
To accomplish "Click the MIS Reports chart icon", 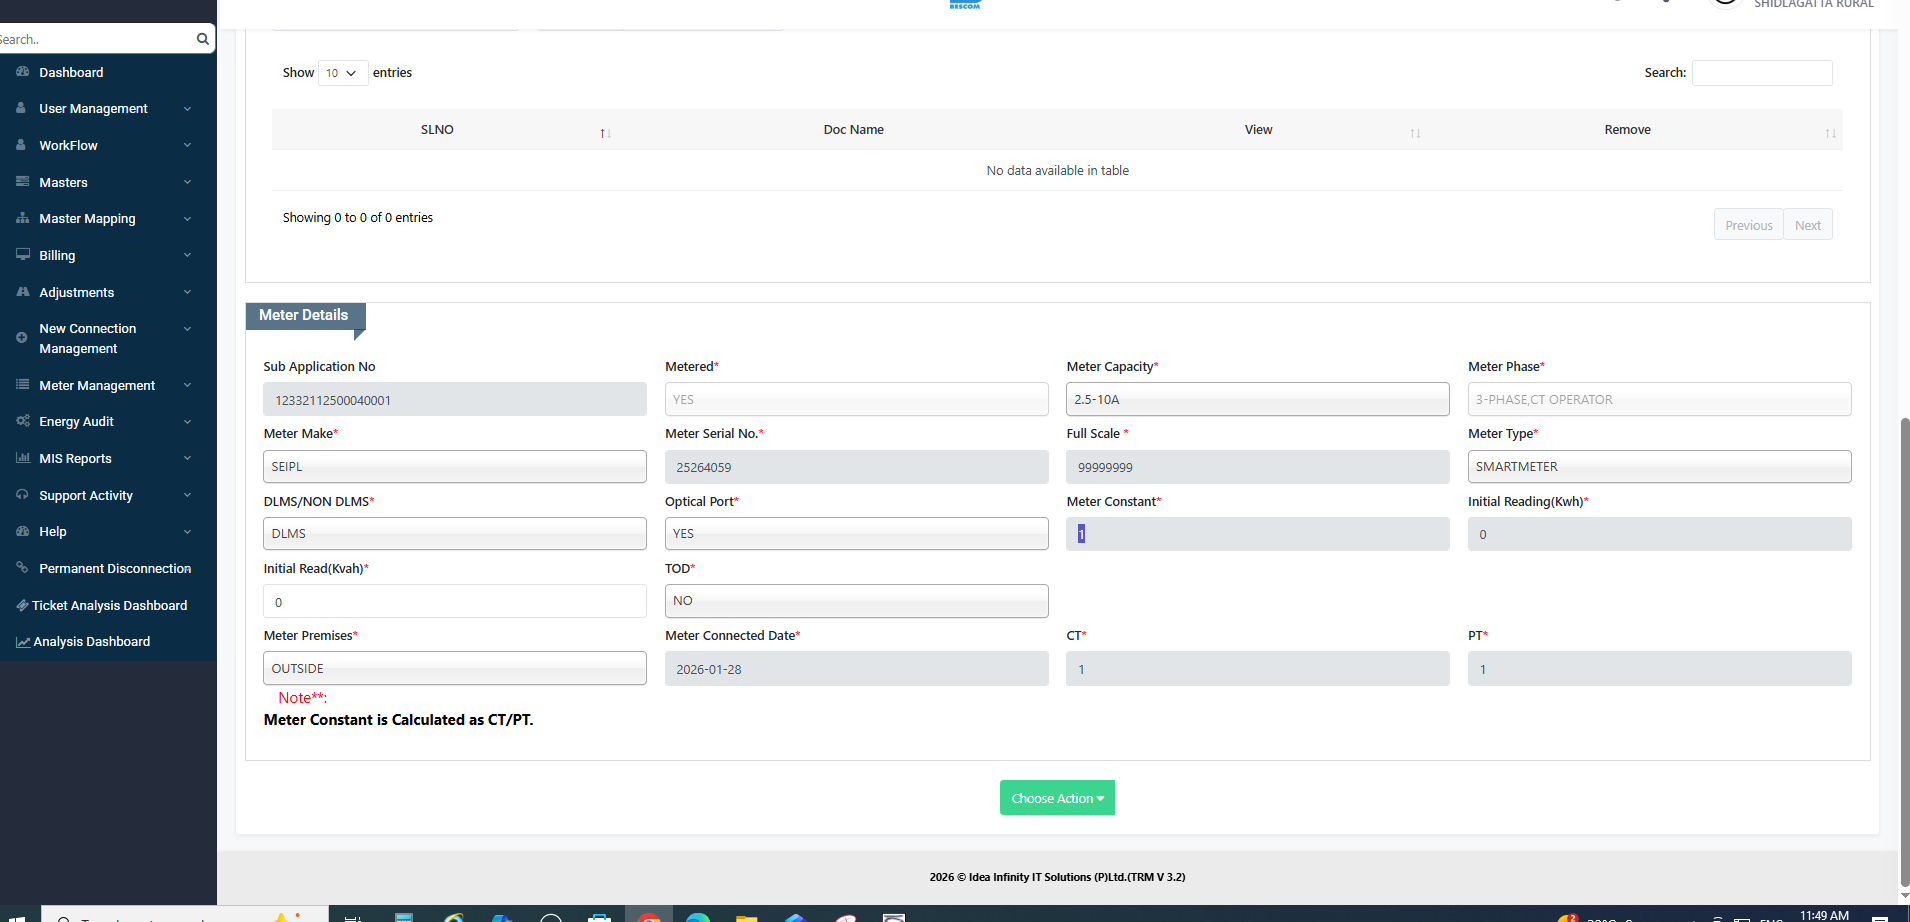I will (22, 458).
